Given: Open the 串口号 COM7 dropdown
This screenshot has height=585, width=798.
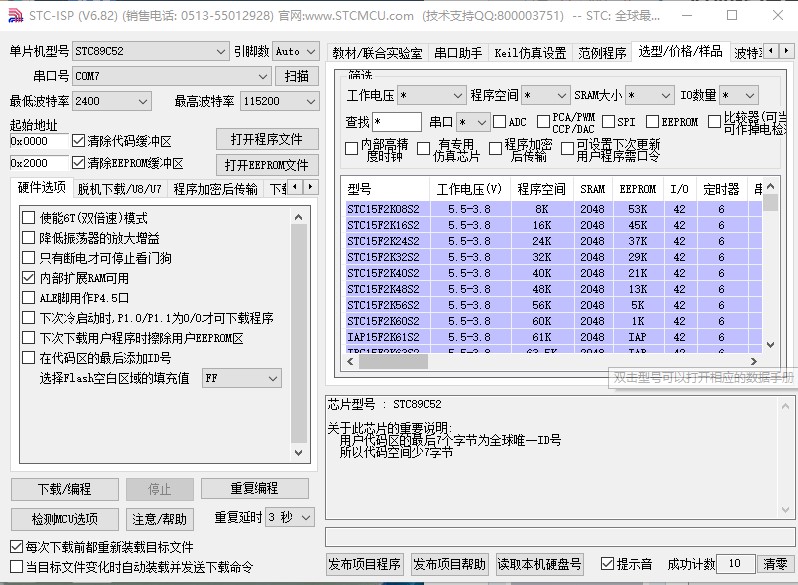Looking at the screenshot, I should point(171,76).
